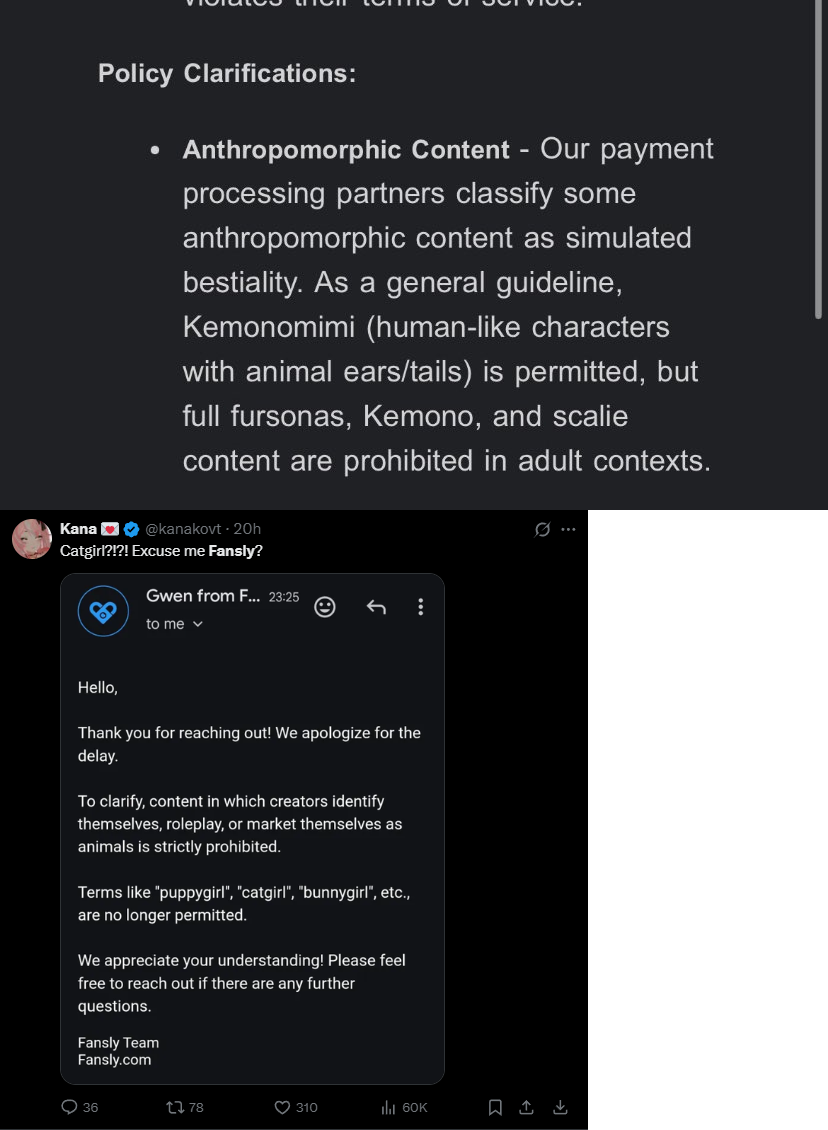Bookmark this tweet

pyautogui.click(x=495, y=1107)
